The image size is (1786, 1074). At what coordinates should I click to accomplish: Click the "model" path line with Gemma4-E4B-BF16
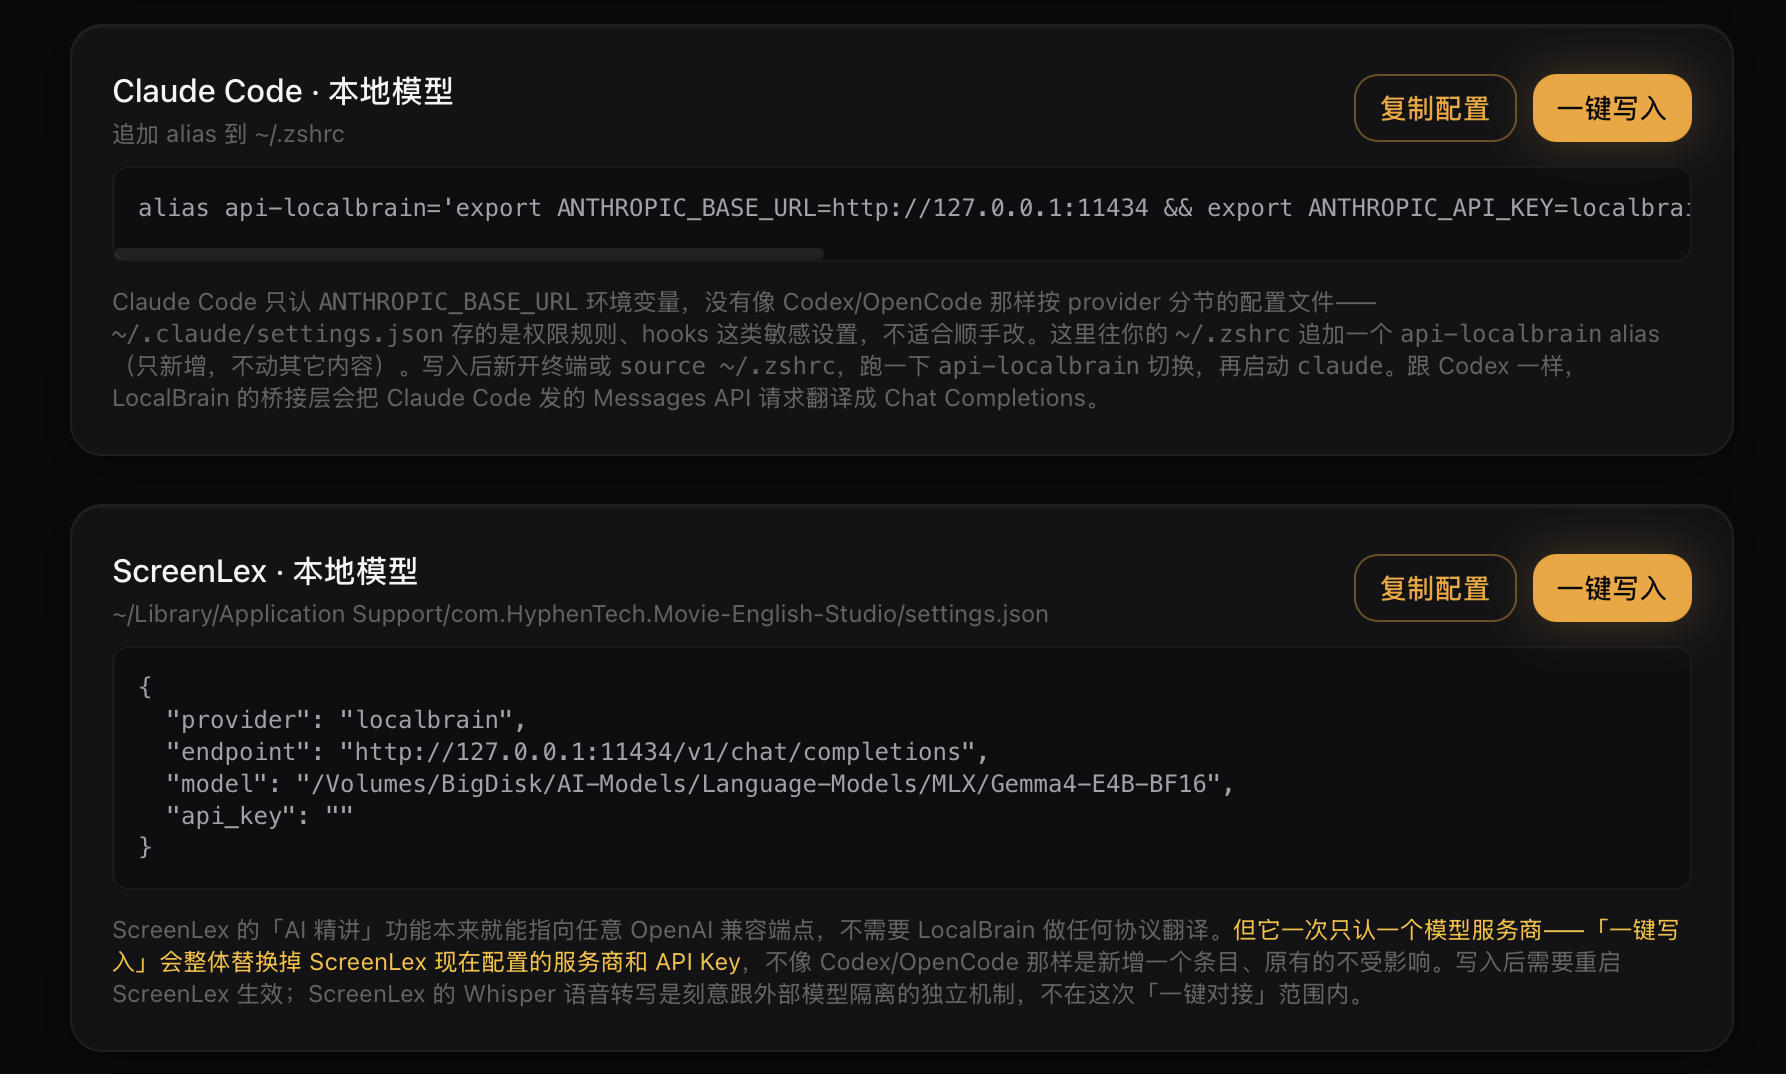click(x=700, y=784)
